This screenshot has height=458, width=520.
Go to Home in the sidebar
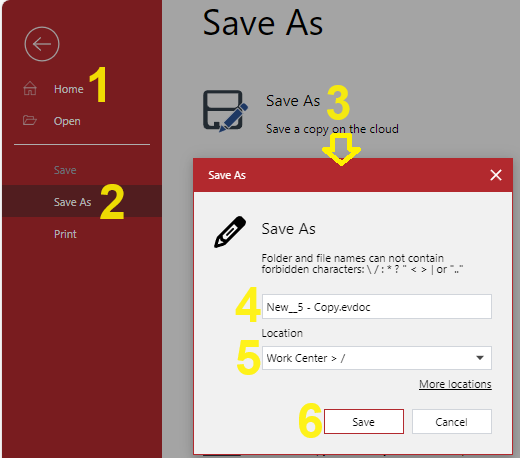(x=69, y=89)
